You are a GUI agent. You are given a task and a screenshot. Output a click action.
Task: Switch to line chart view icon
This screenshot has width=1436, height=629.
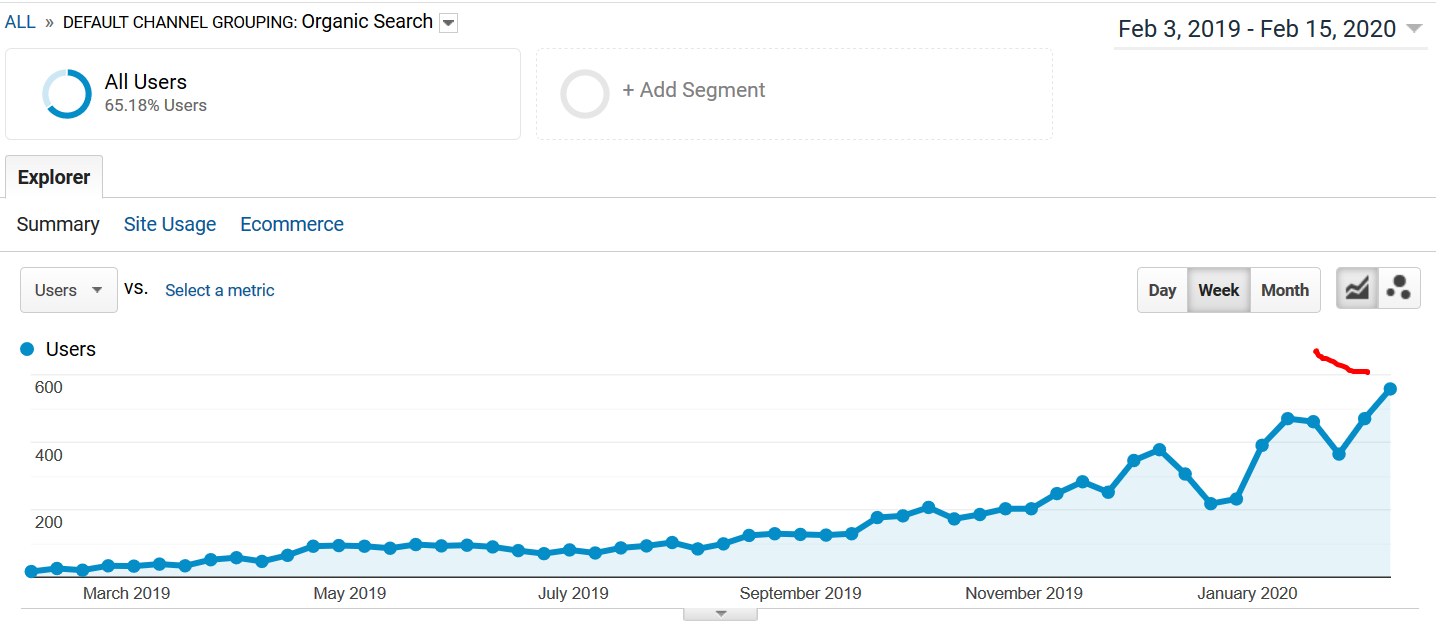pyautogui.click(x=1357, y=290)
